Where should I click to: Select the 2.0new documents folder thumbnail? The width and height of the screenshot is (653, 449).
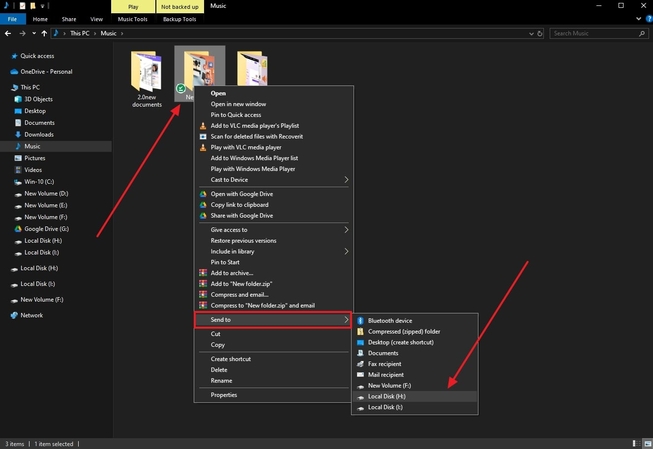(145, 75)
